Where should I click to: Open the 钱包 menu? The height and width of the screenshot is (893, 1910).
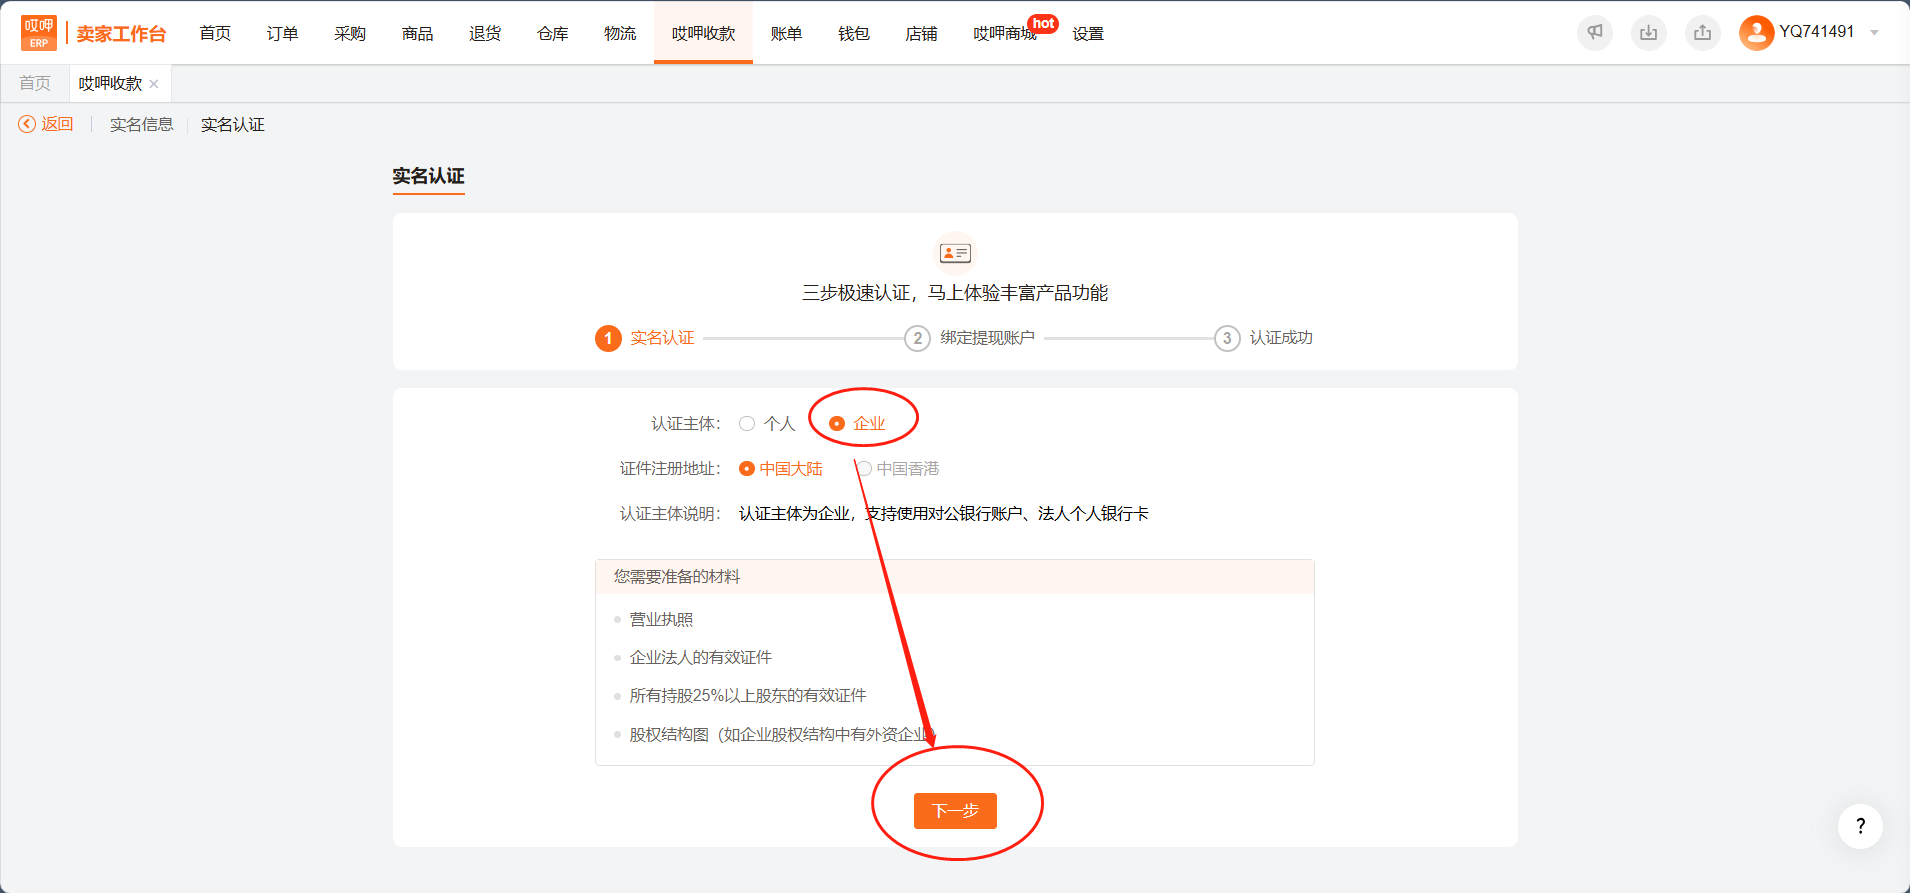(x=854, y=33)
